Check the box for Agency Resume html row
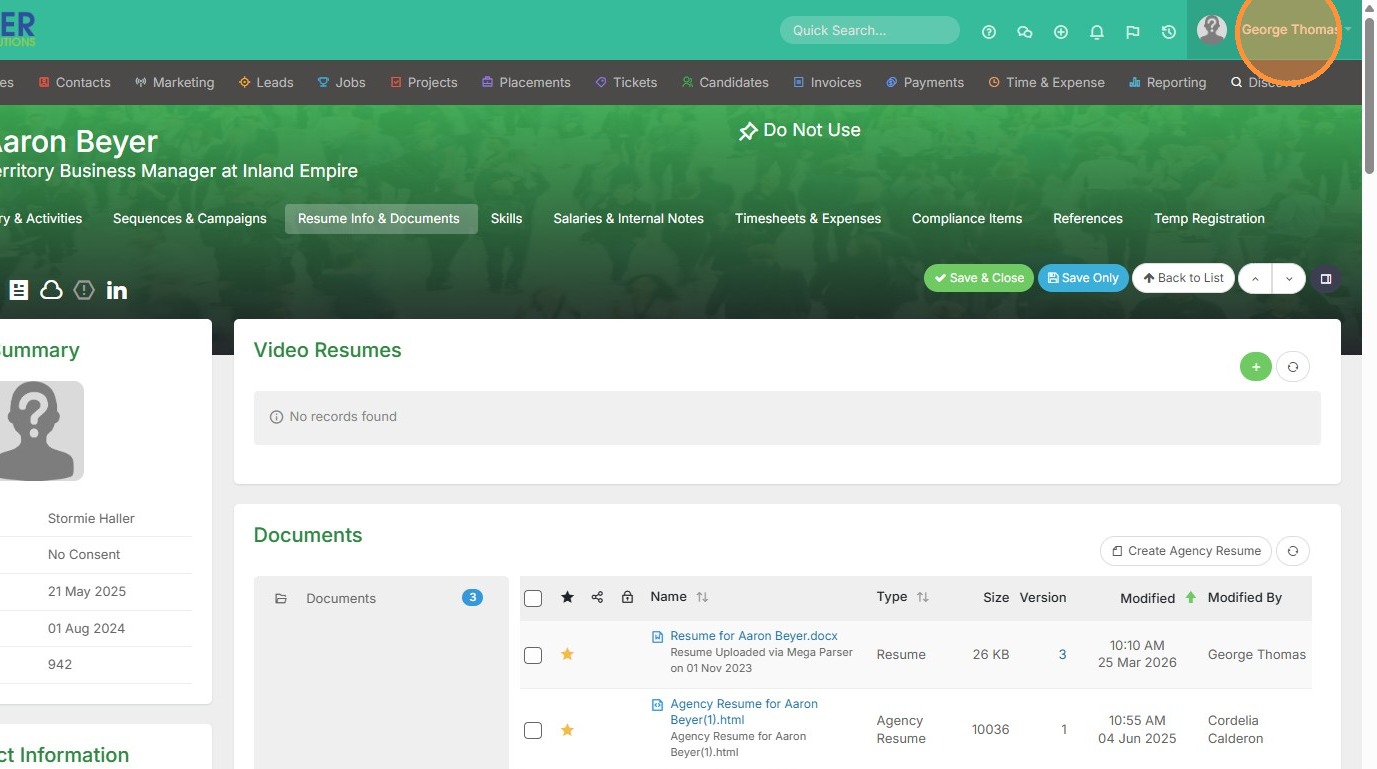This screenshot has width=1377, height=769. 533,731
